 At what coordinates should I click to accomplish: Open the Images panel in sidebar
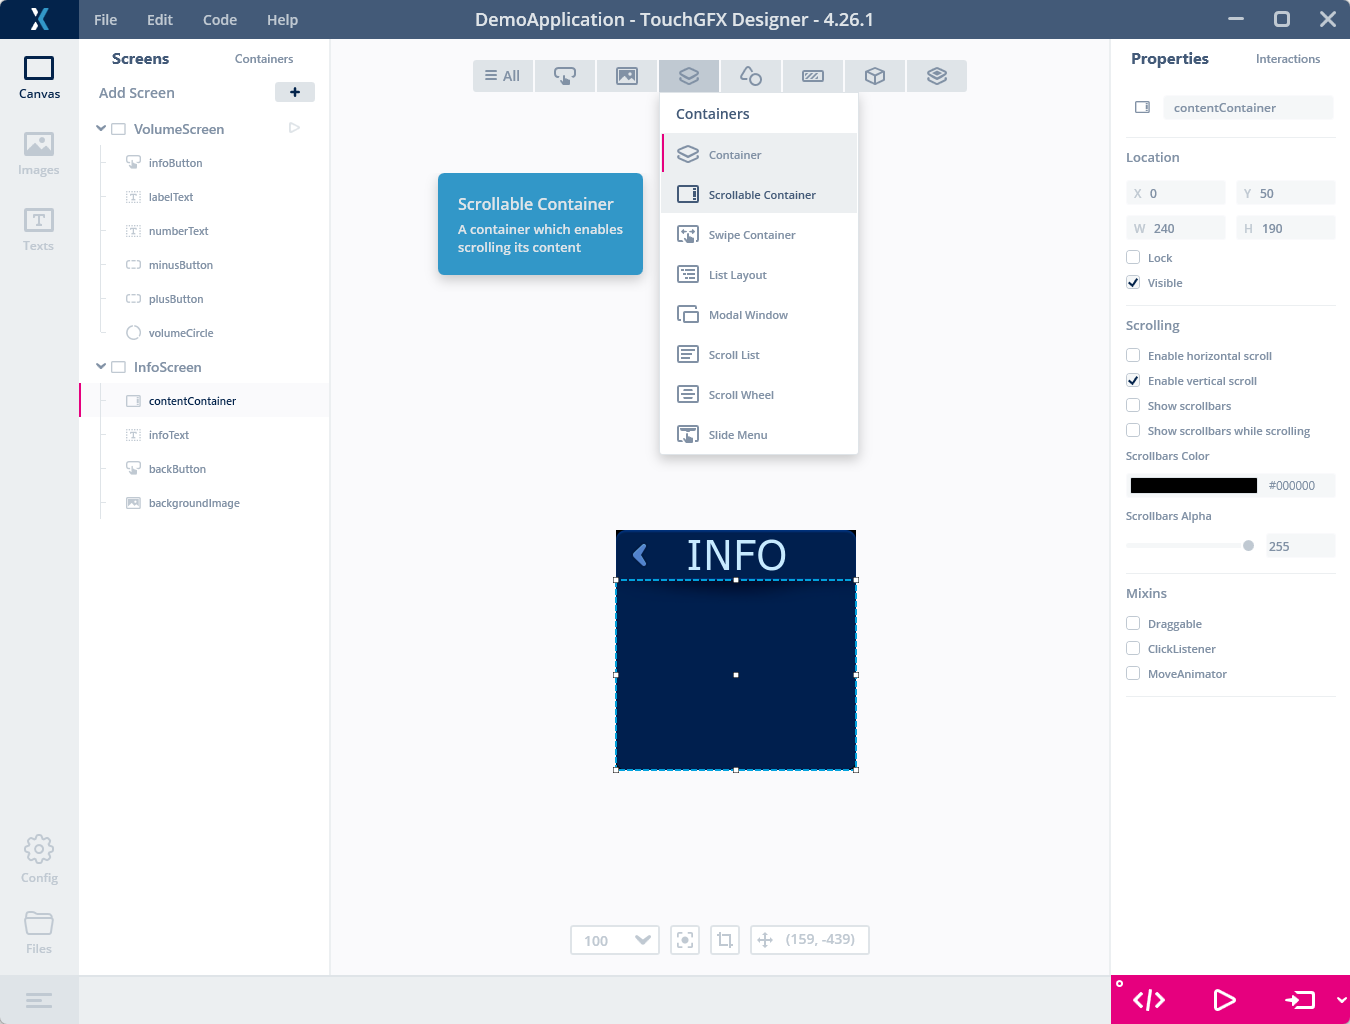pyautogui.click(x=39, y=153)
